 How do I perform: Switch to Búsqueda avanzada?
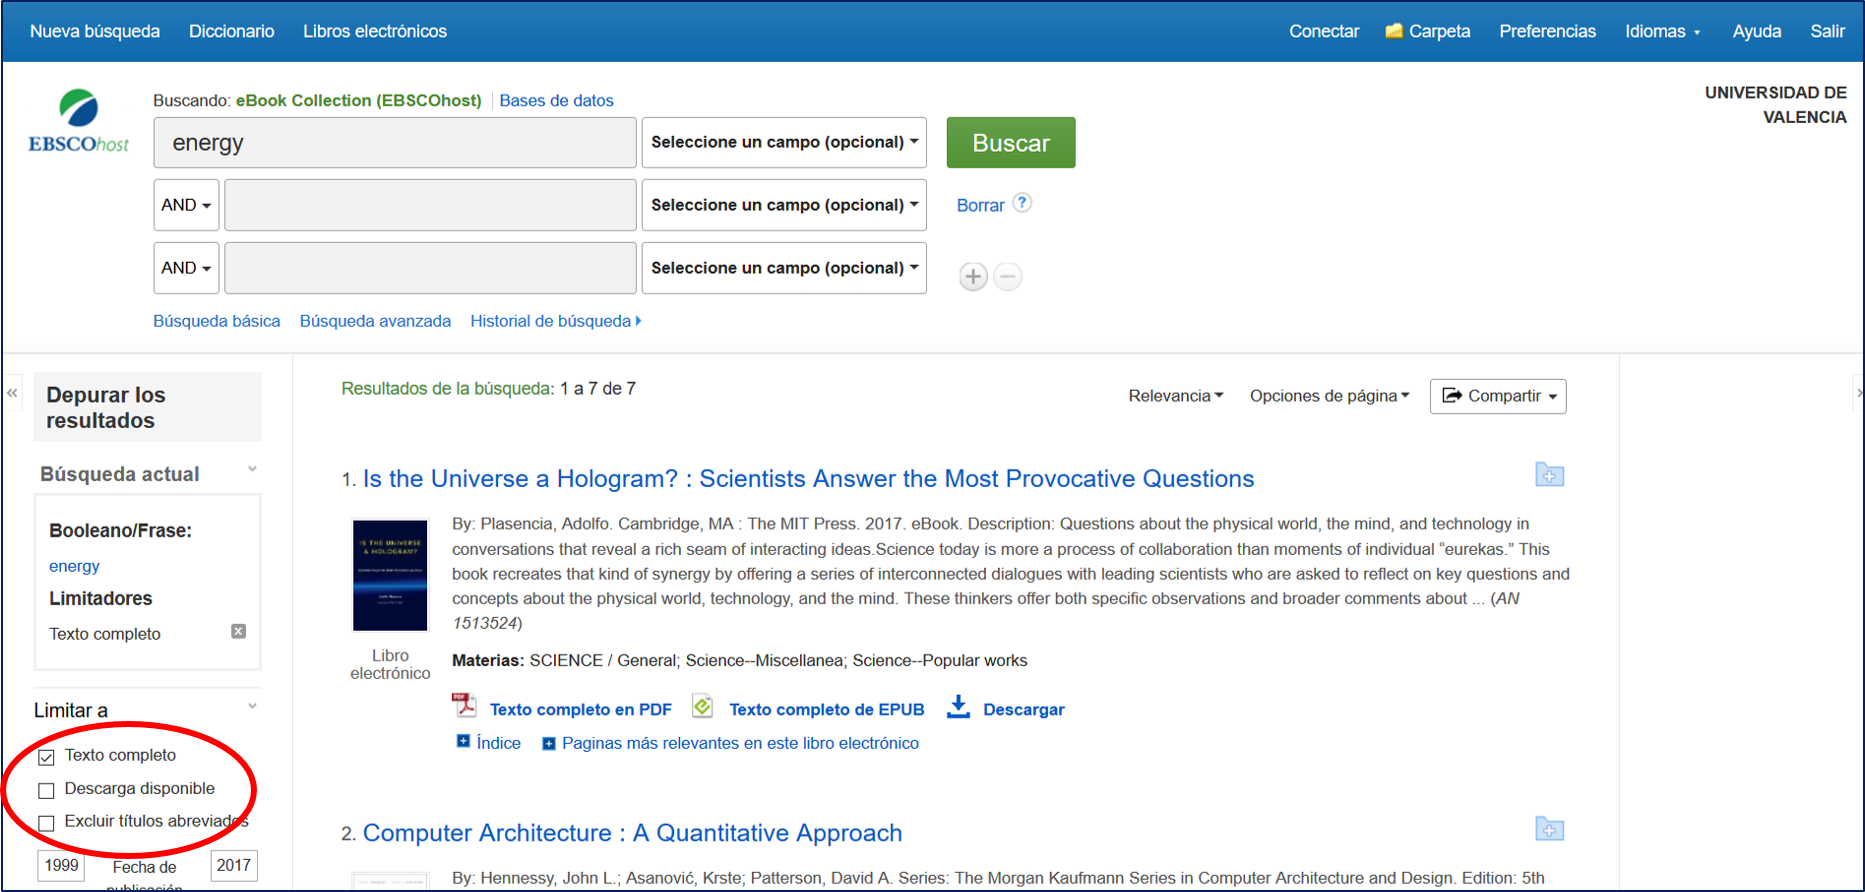tap(375, 321)
